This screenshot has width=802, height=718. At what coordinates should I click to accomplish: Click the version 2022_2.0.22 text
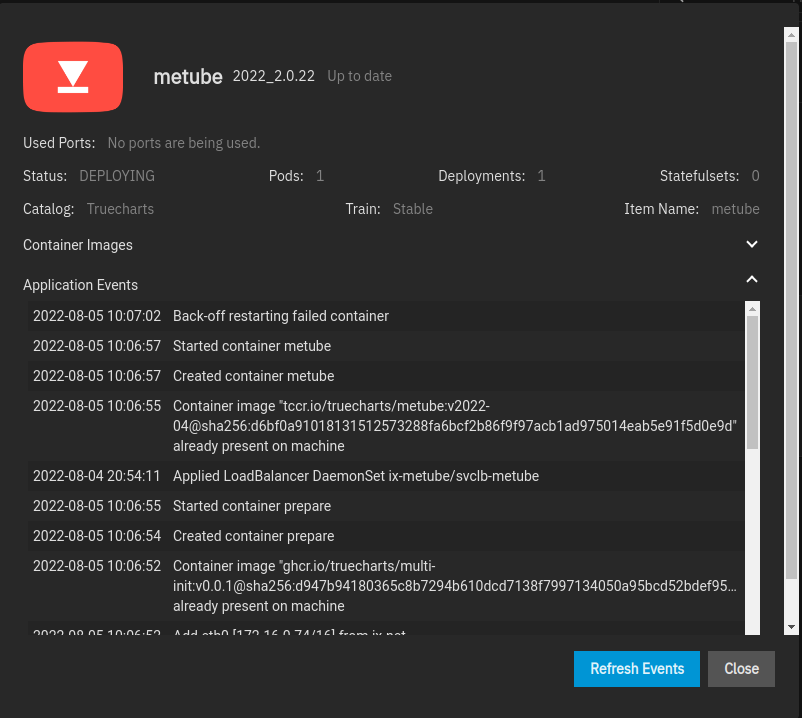pos(274,76)
